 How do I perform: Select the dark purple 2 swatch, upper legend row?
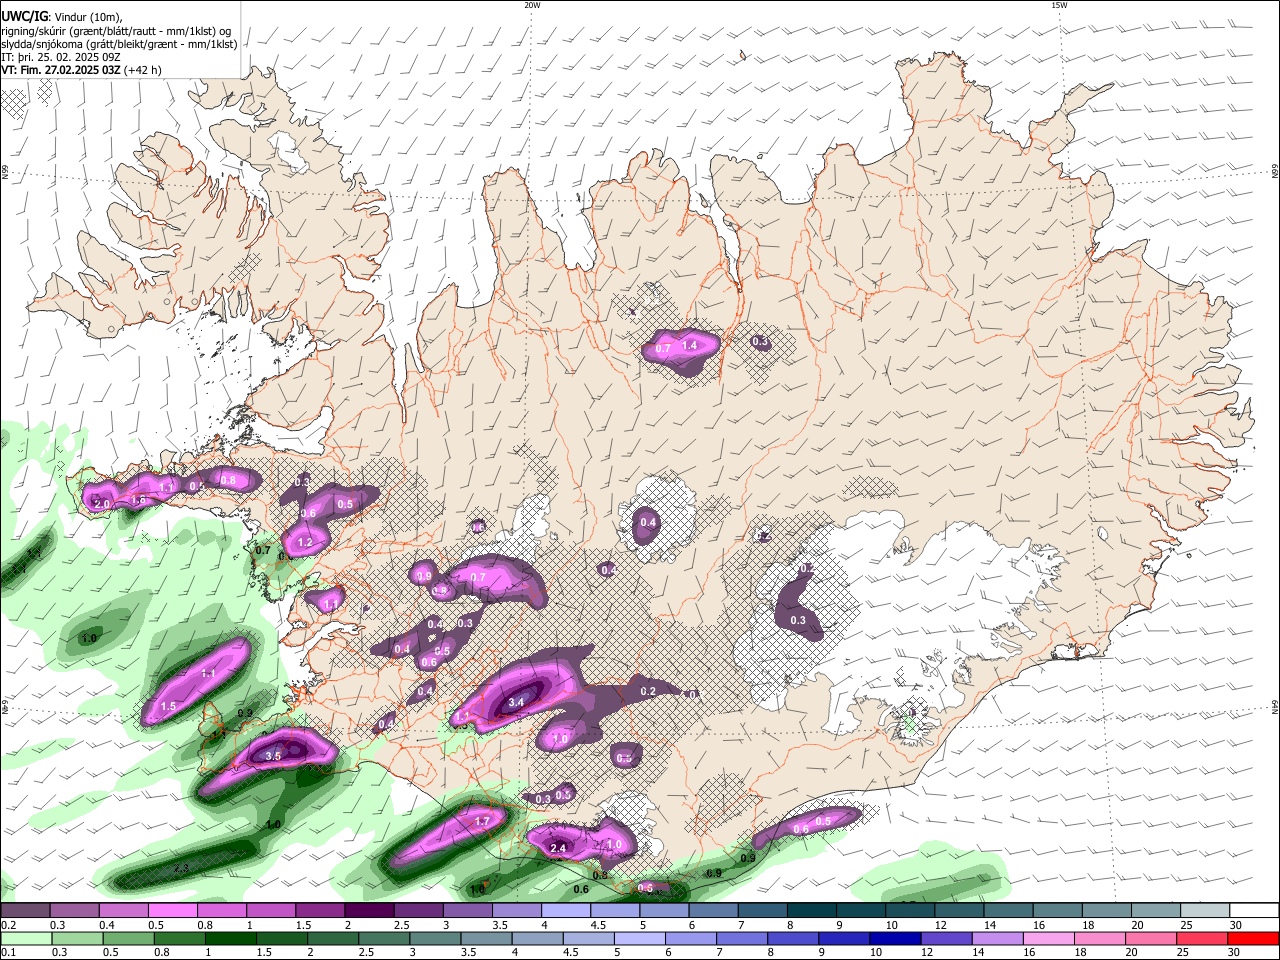click(x=368, y=911)
